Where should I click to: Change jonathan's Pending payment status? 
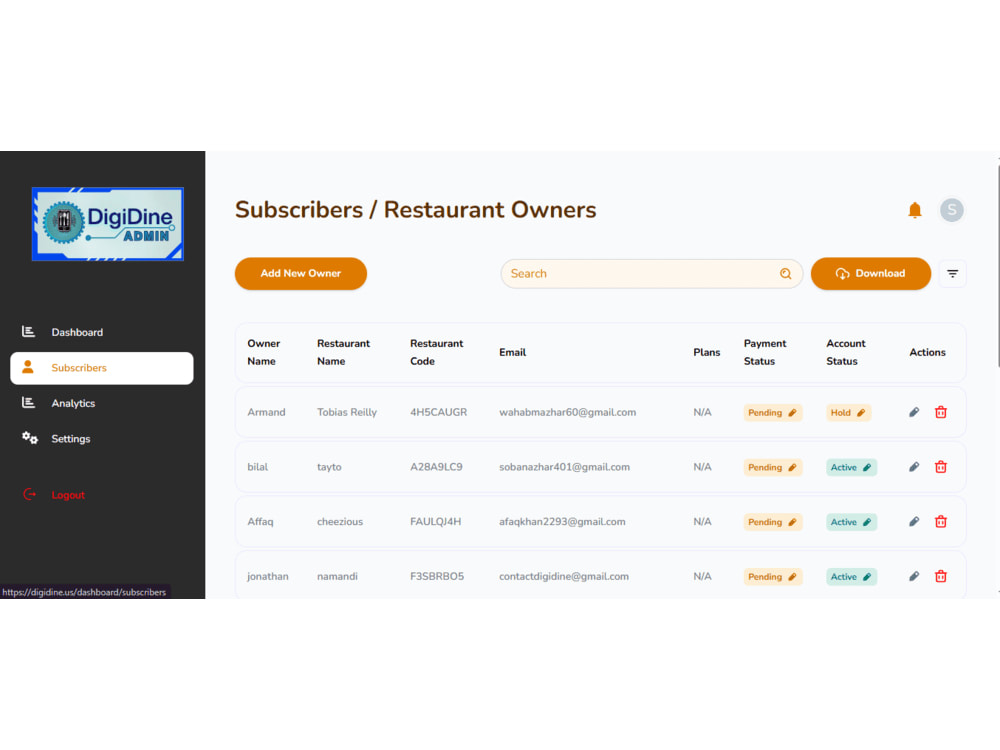pos(772,577)
